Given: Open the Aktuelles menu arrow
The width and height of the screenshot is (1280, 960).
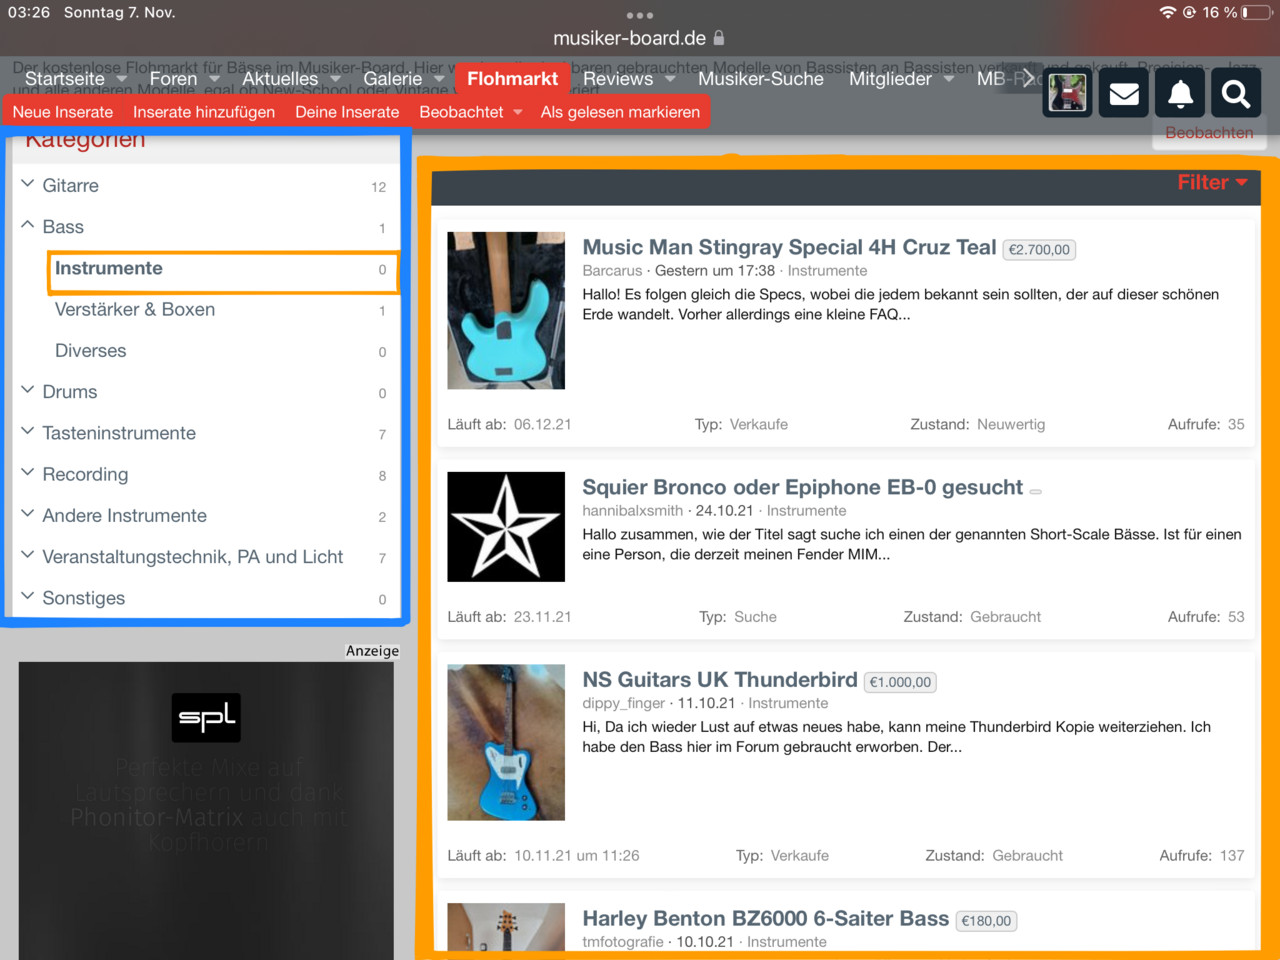Looking at the screenshot, I should (x=335, y=79).
